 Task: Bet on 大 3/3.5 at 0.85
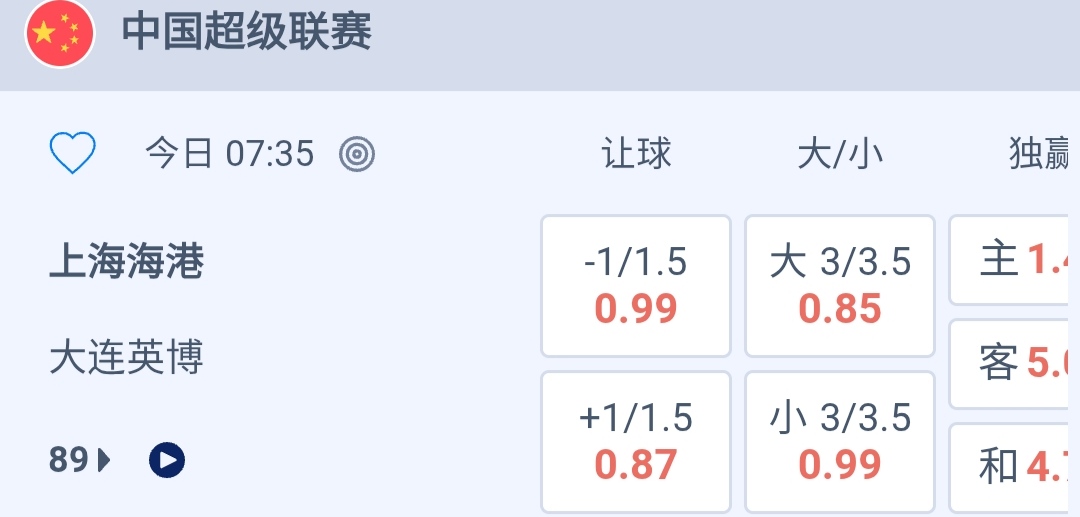tap(840, 286)
